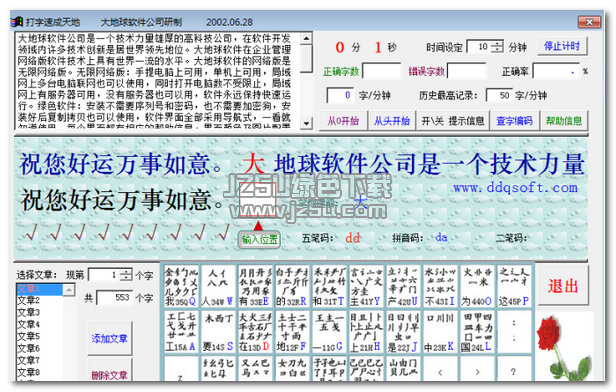The width and height of the screenshot is (616, 392).
Task: Click the R key labeled 的32R
Action: point(292,286)
